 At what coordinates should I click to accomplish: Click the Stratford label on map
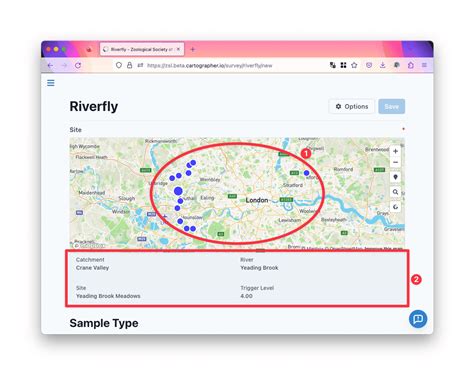pos(293,185)
